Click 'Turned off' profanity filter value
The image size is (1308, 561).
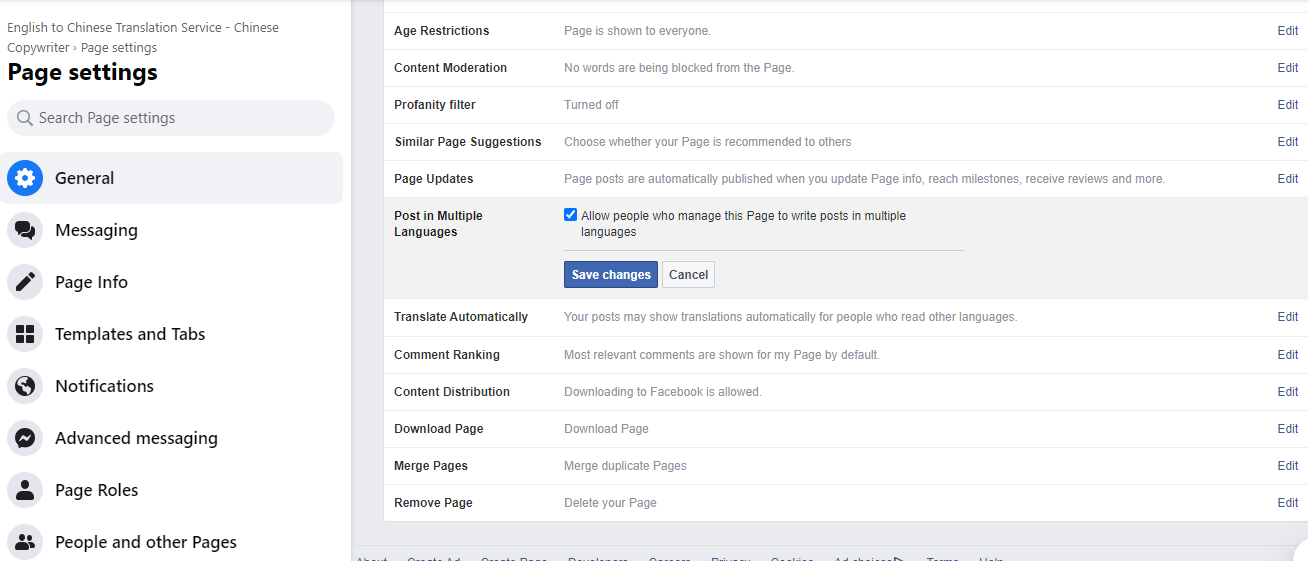click(591, 105)
